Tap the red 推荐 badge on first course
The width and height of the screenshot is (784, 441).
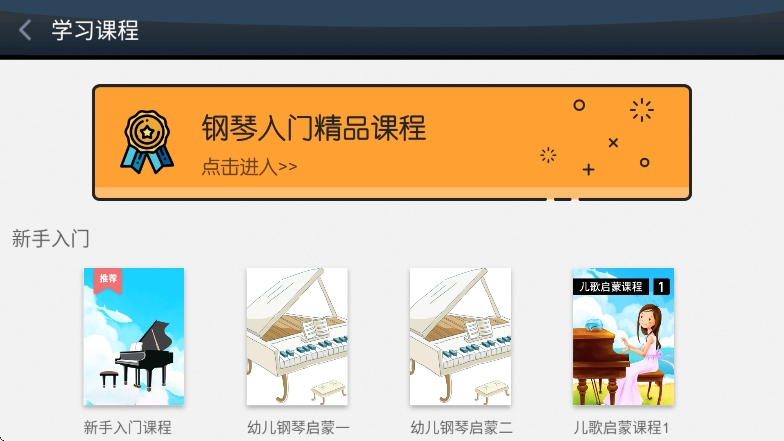[108, 280]
